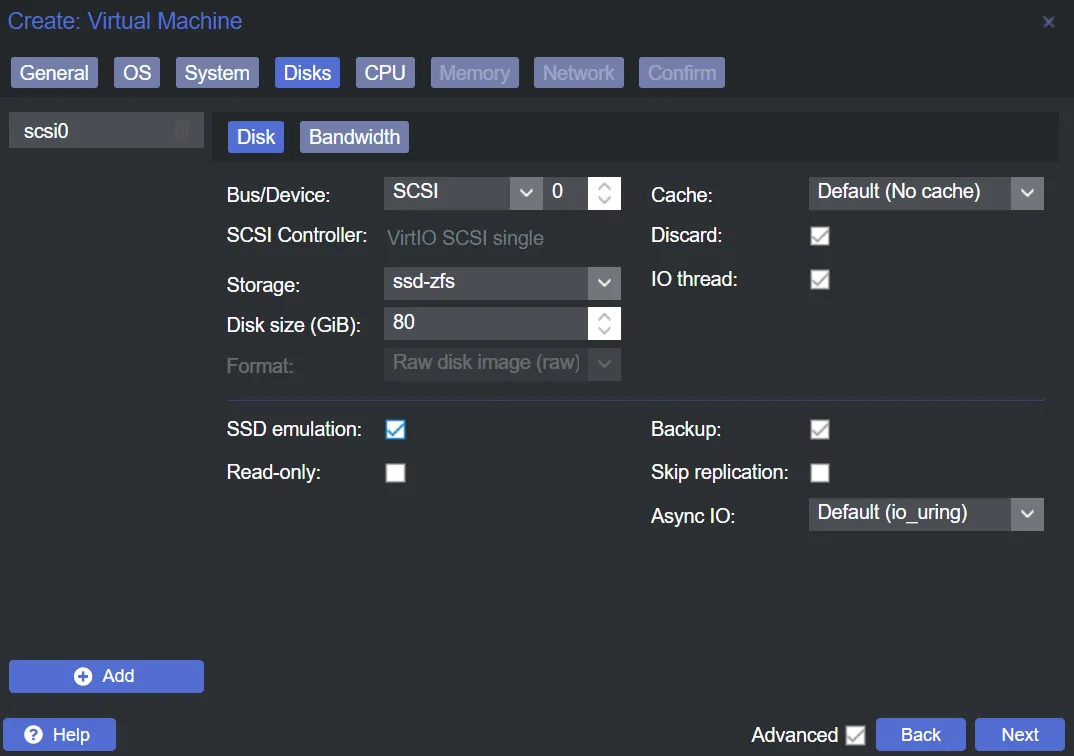Enable the Skip replication checkbox
Viewport: 1074px width, 756px height.
(x=820, y=473)
